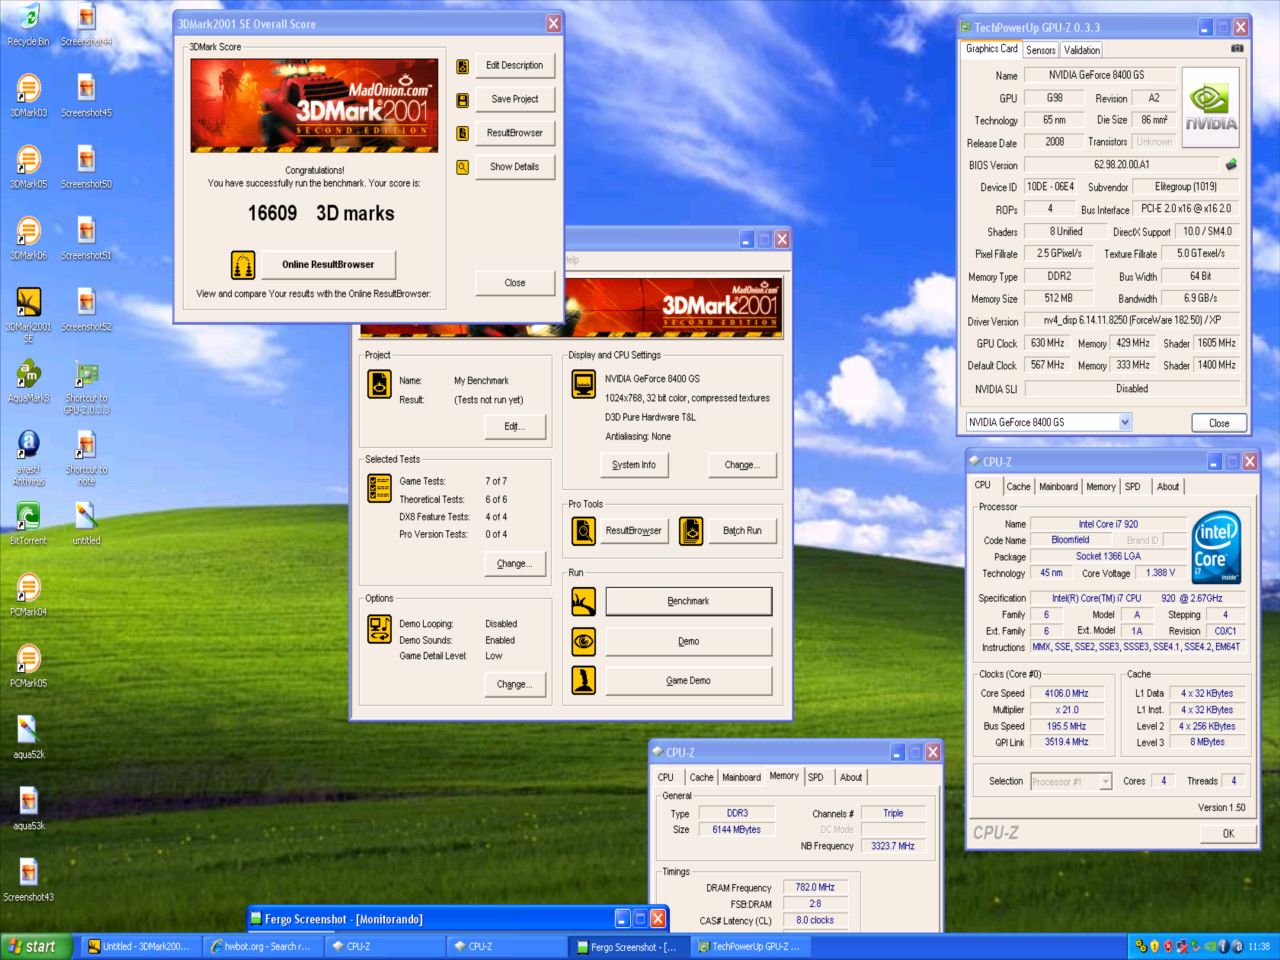Viewport: 1280px width, 960px height.
Task: Click the Edit Description button
Action: 514,66
